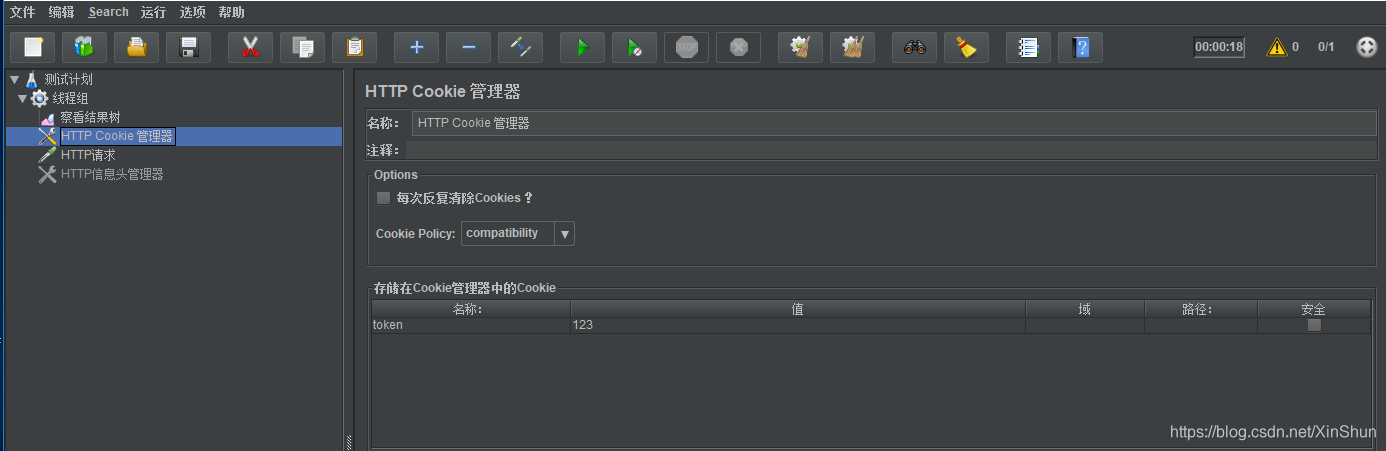
Task: Select 测试计划 in the tree
Action: click(x=69, y=79)
